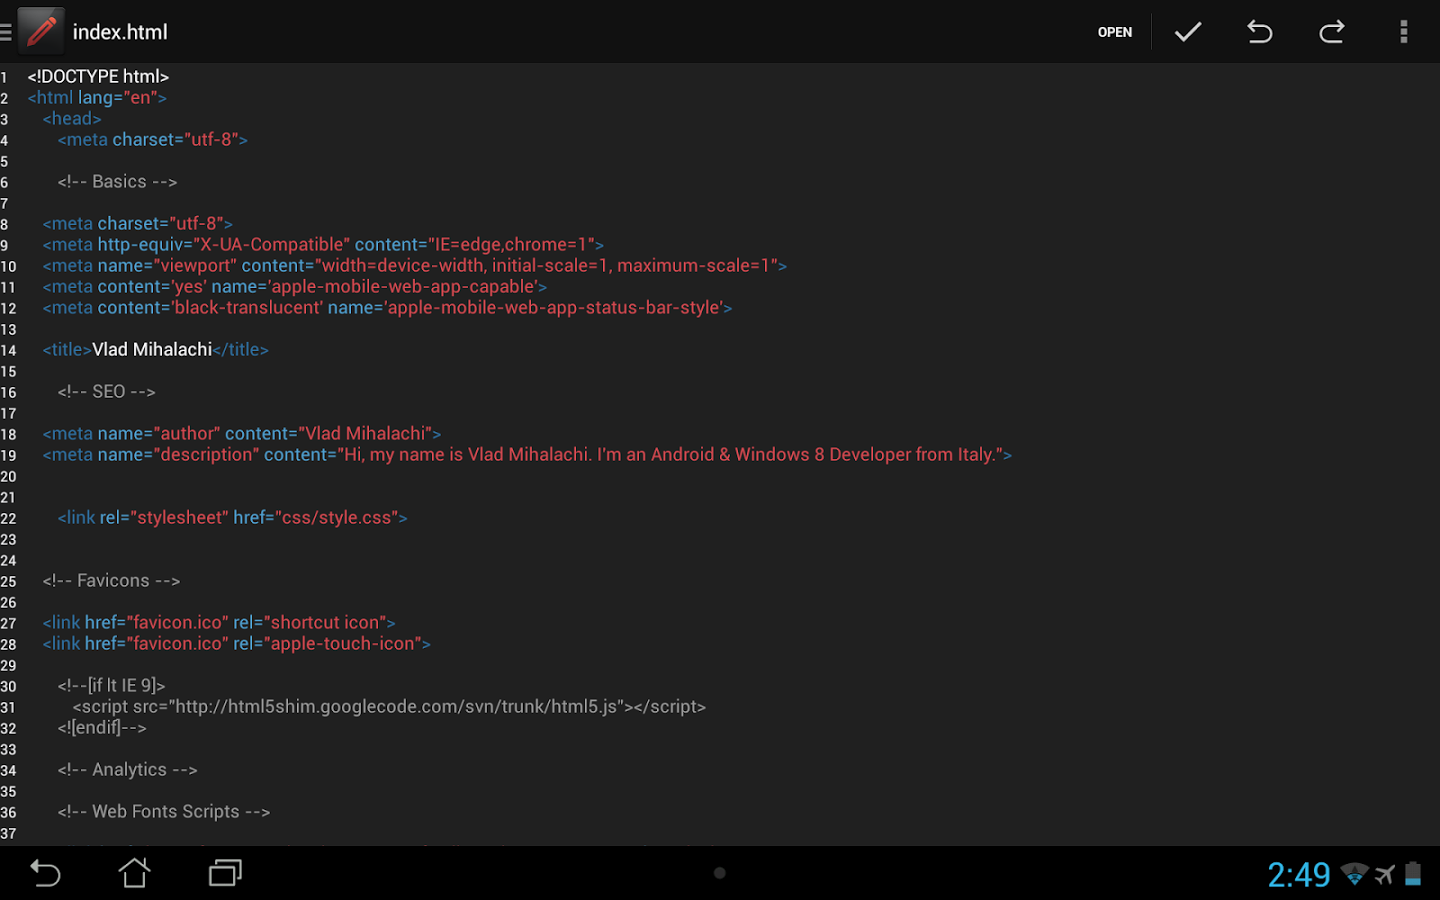The width and height of the screenshot is (1440, 900).
Task: Click the <![endif]--> line
Action: coord(102,727)
